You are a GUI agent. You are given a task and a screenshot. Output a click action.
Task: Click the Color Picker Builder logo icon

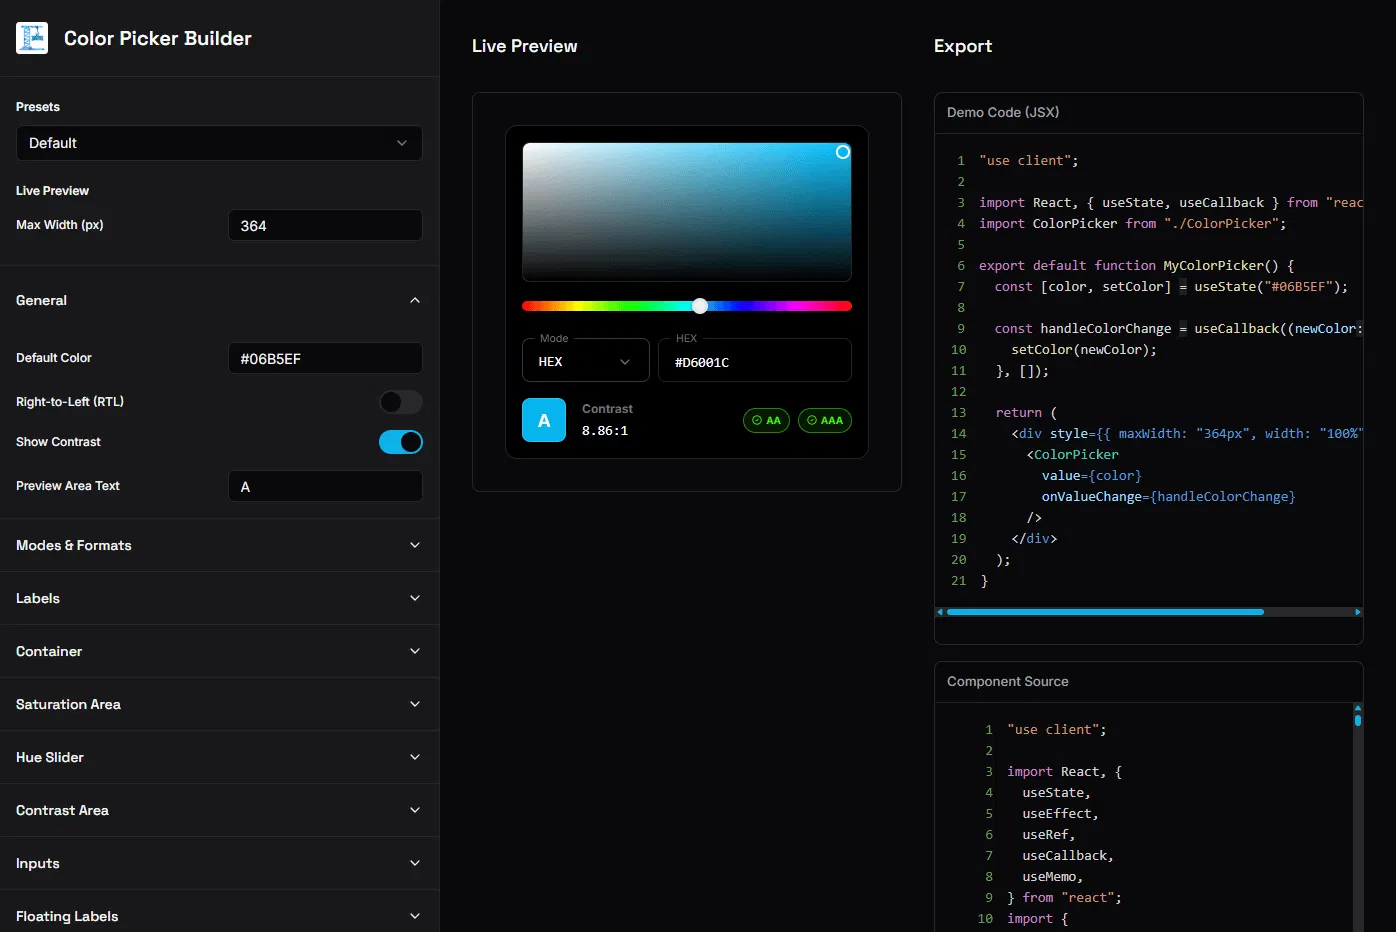32,38
